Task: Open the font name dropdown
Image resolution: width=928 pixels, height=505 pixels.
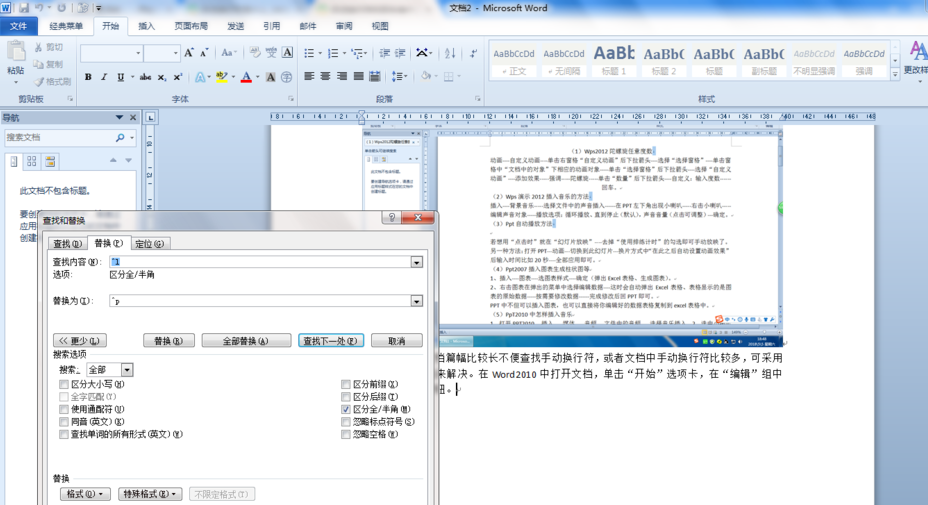Action: (x=138, y=53)
